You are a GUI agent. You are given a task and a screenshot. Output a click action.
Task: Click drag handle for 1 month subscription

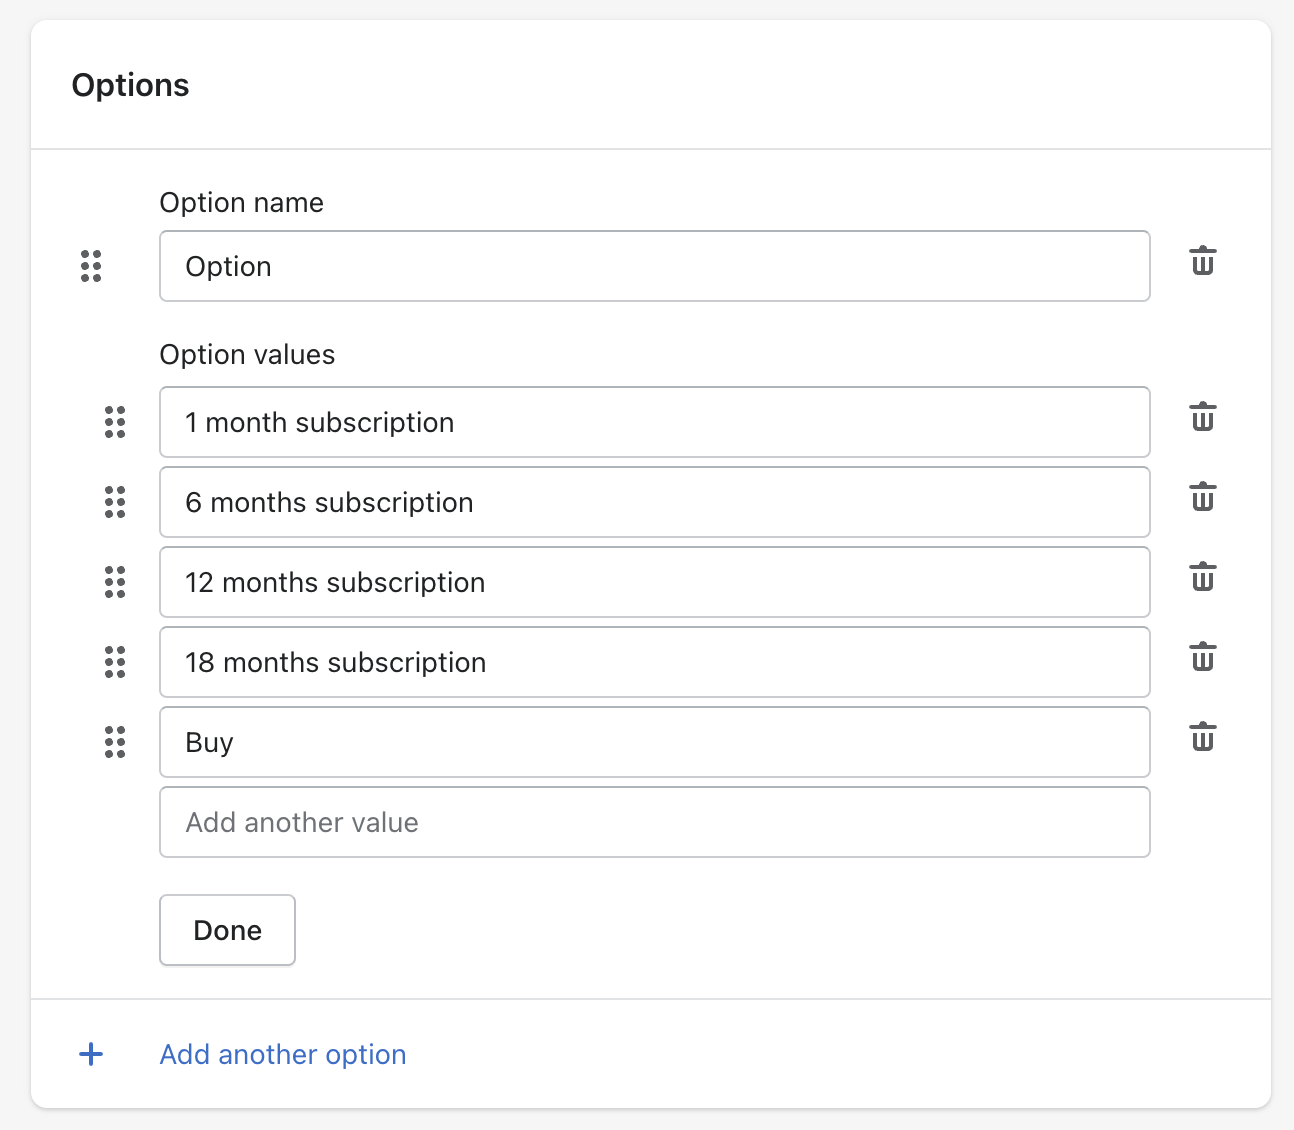click(x=115, y=422)
